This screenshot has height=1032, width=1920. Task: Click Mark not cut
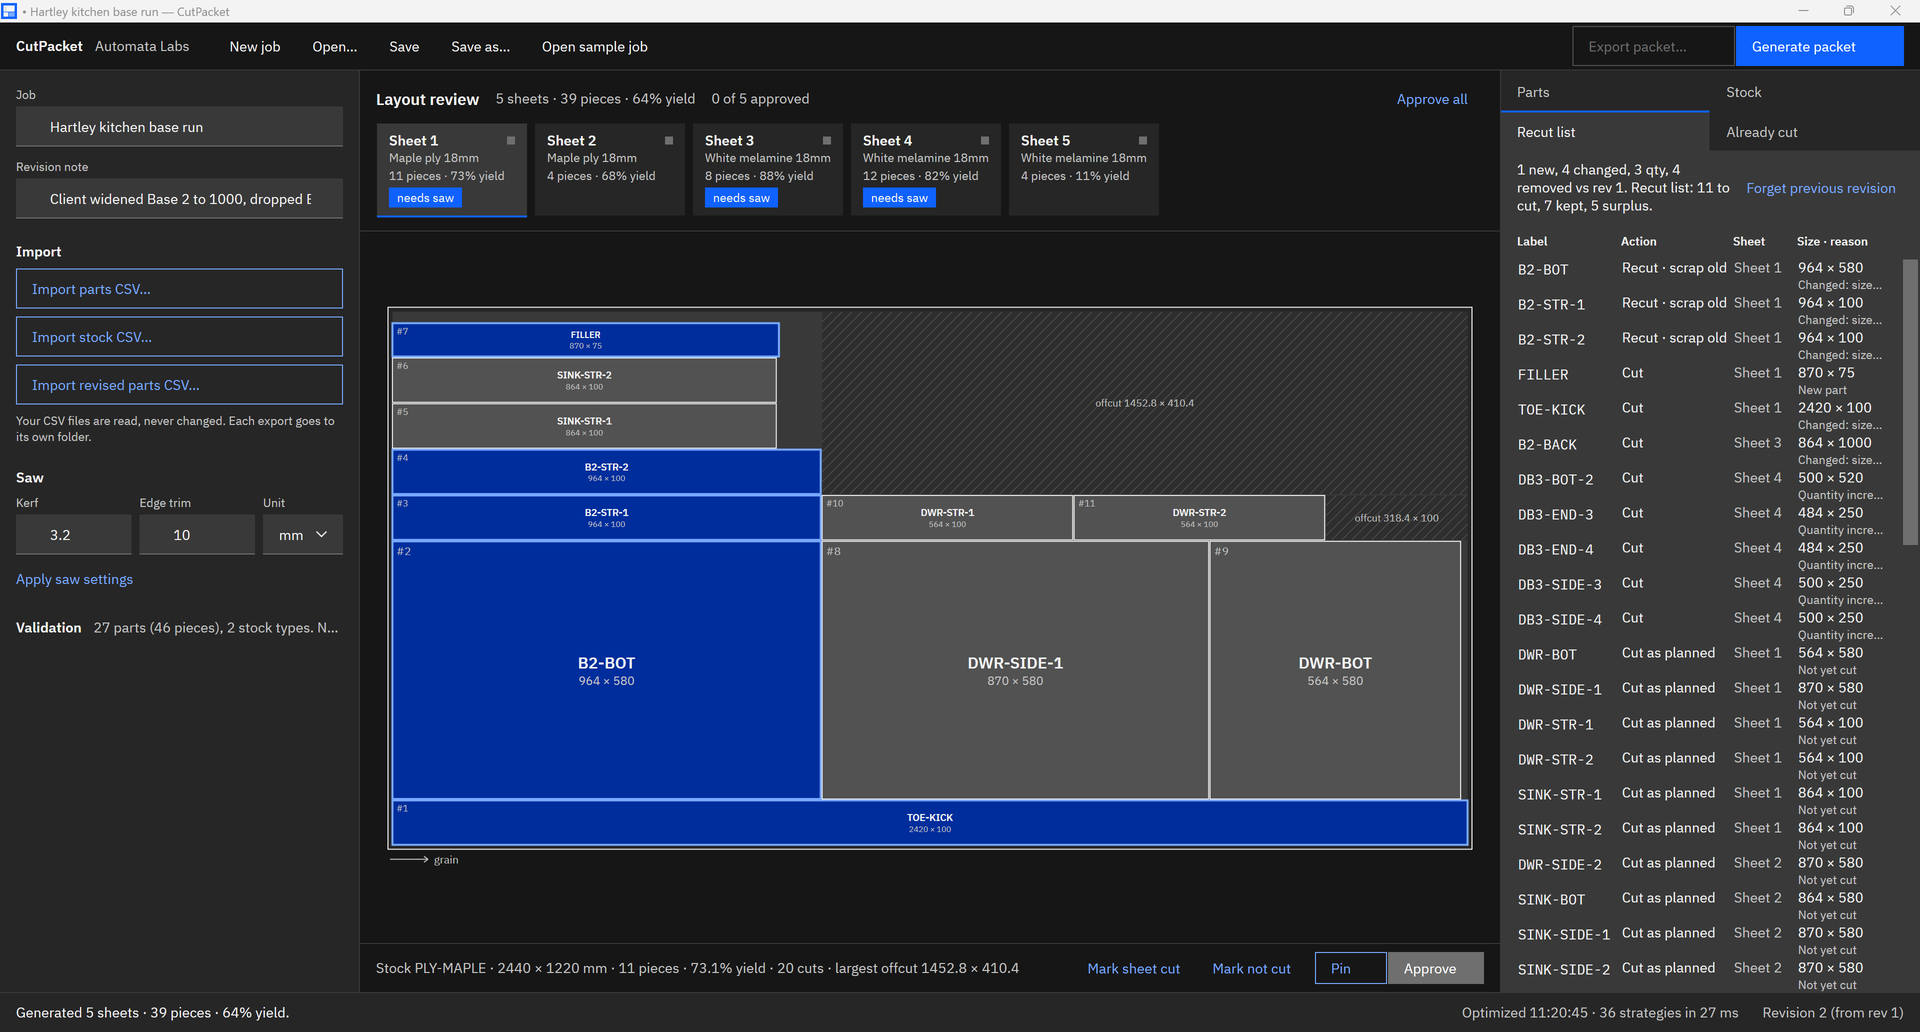pos(1251,969)
